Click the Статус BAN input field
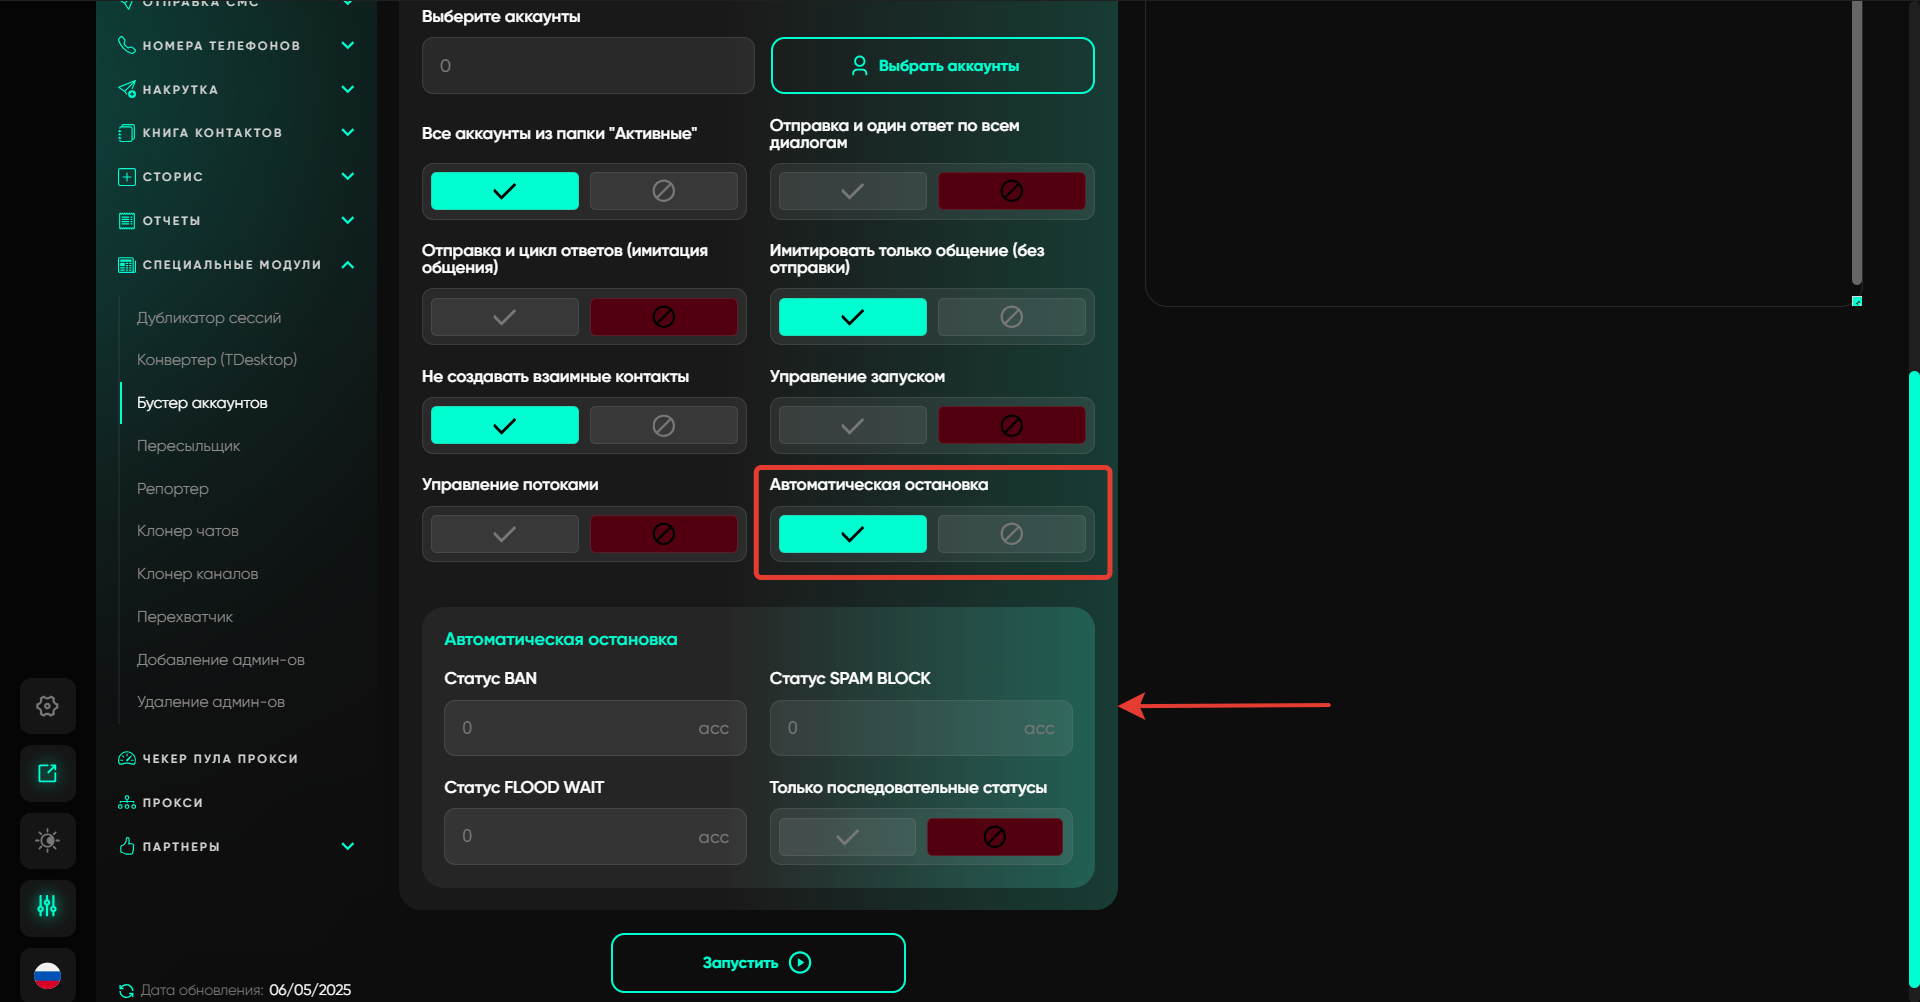Image resolution: width=1920 pixels, height=1002 pixels. tap(578, 728)
